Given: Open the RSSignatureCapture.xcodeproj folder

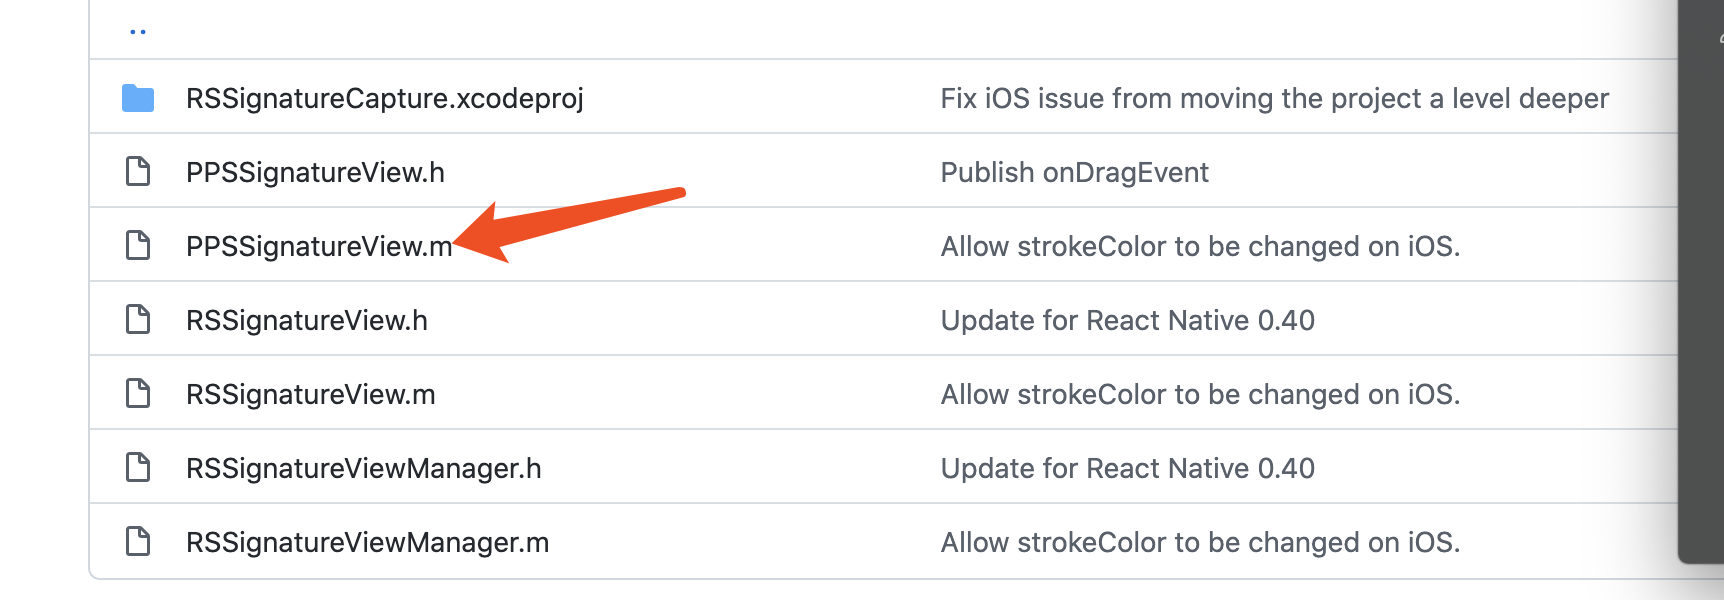Looking at the screenshot, I should [x=385, y=97].
